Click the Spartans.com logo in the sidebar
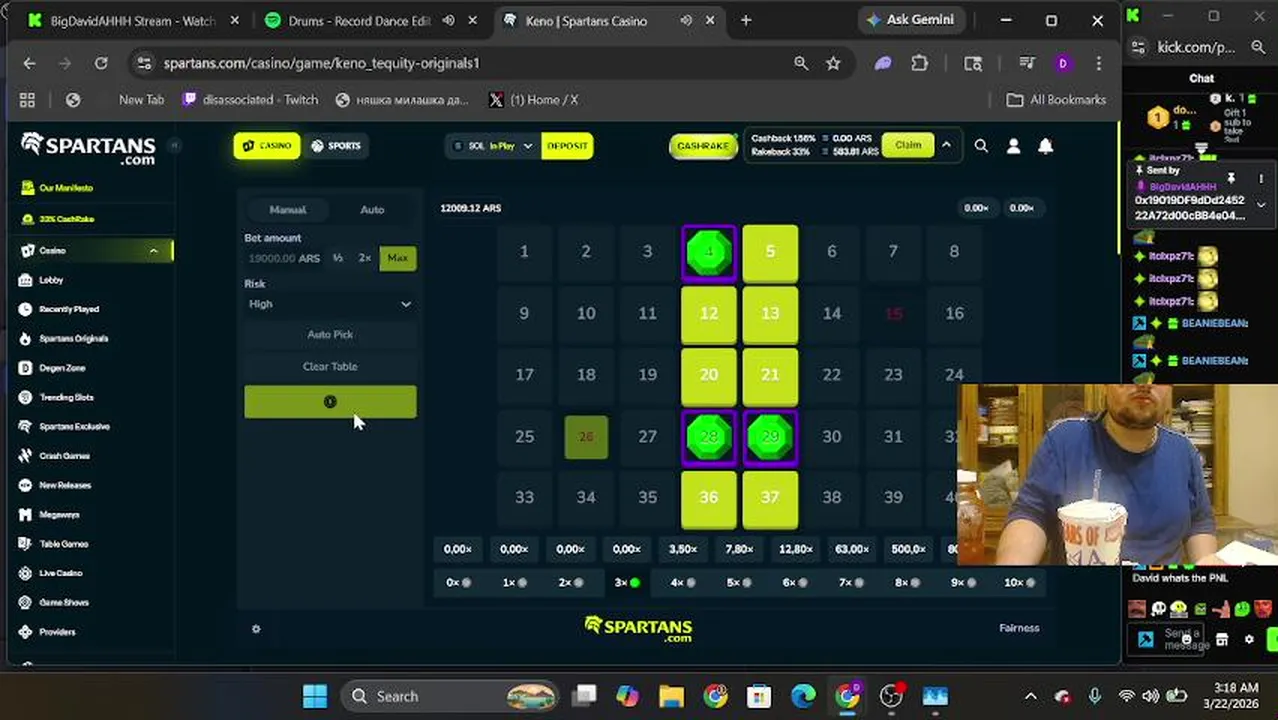Viewport: 1278px width, 720px height. [x=88, y=148]
